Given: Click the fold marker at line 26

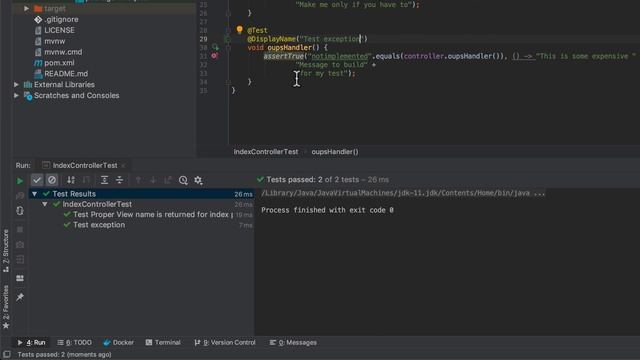Looking at the screenshot, I should point(228,13).
